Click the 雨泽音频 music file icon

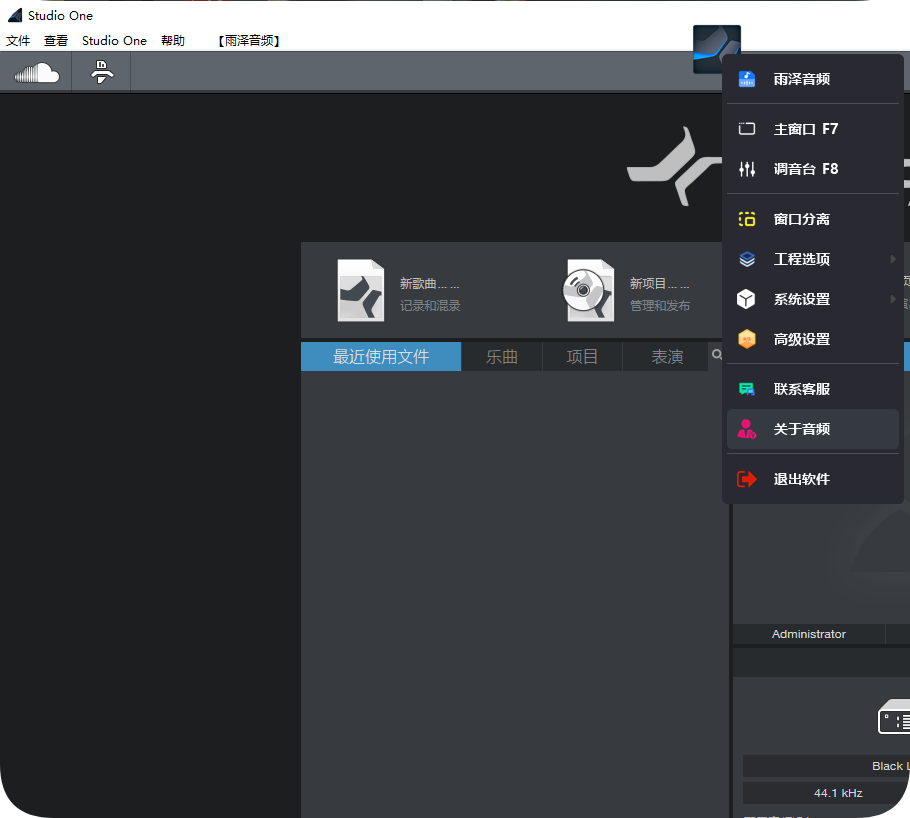click(x=746, y=79)
